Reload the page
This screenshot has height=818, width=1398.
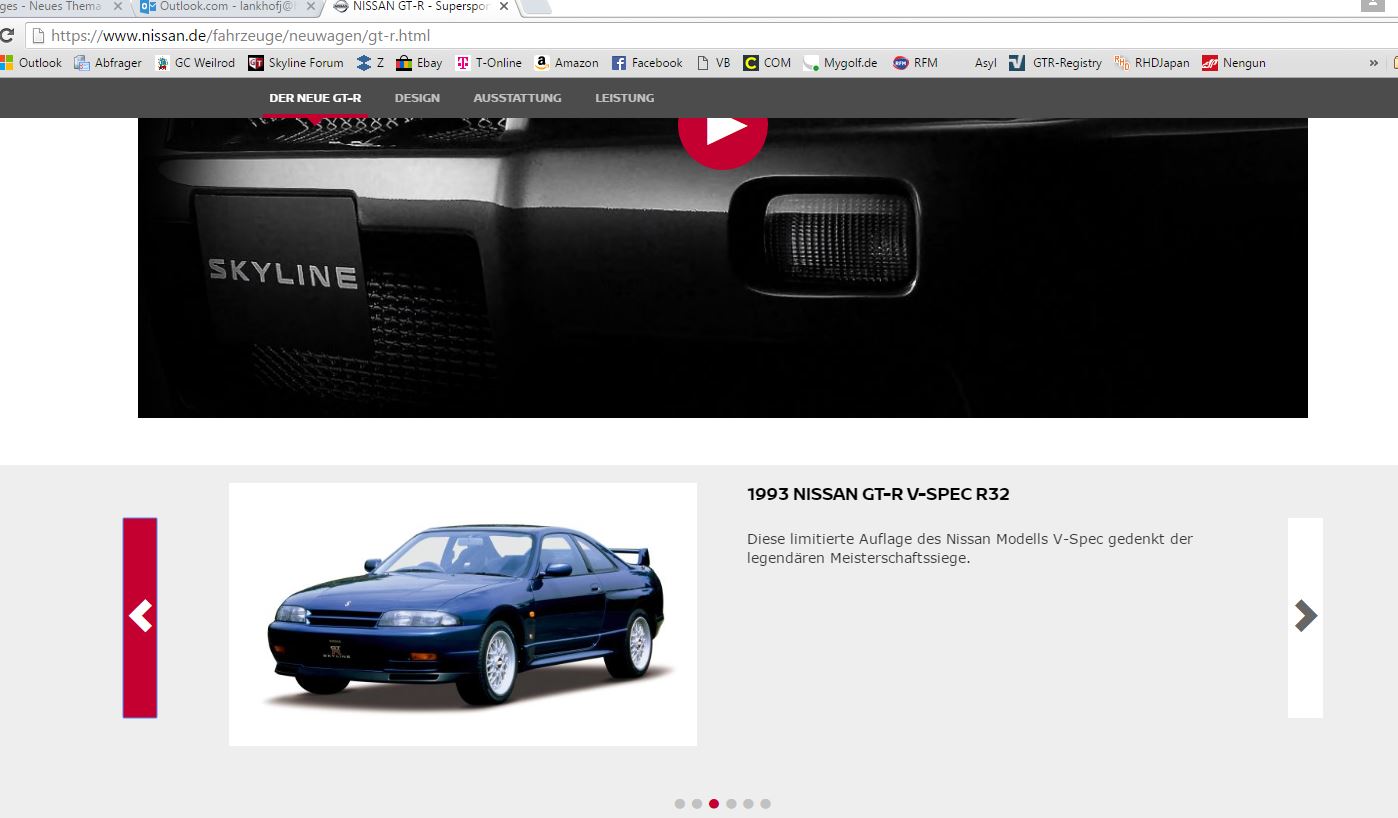[x=6, y=36]
